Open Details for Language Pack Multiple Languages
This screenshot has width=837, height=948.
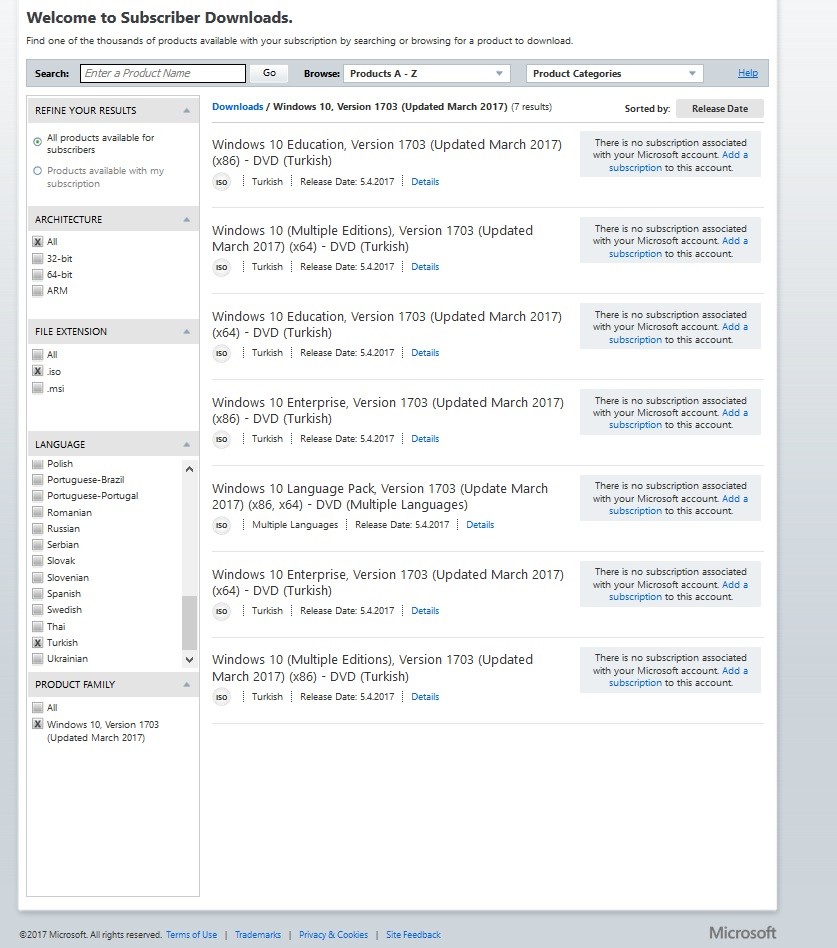480,525
